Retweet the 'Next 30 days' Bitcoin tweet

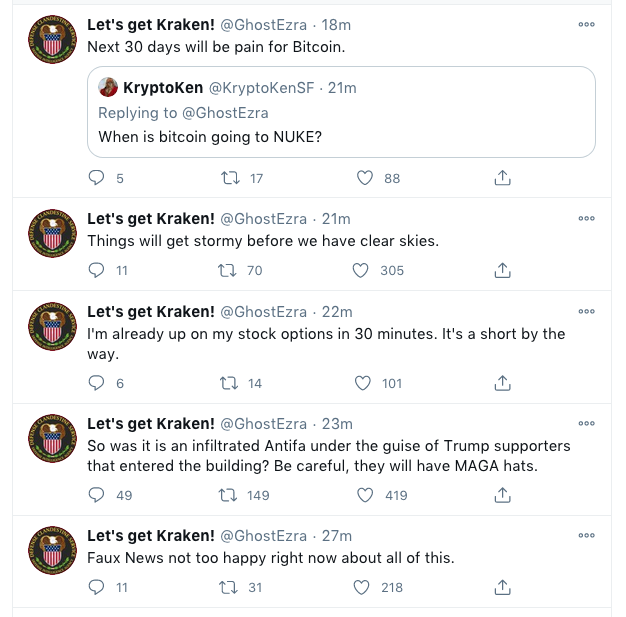(229, 178)
